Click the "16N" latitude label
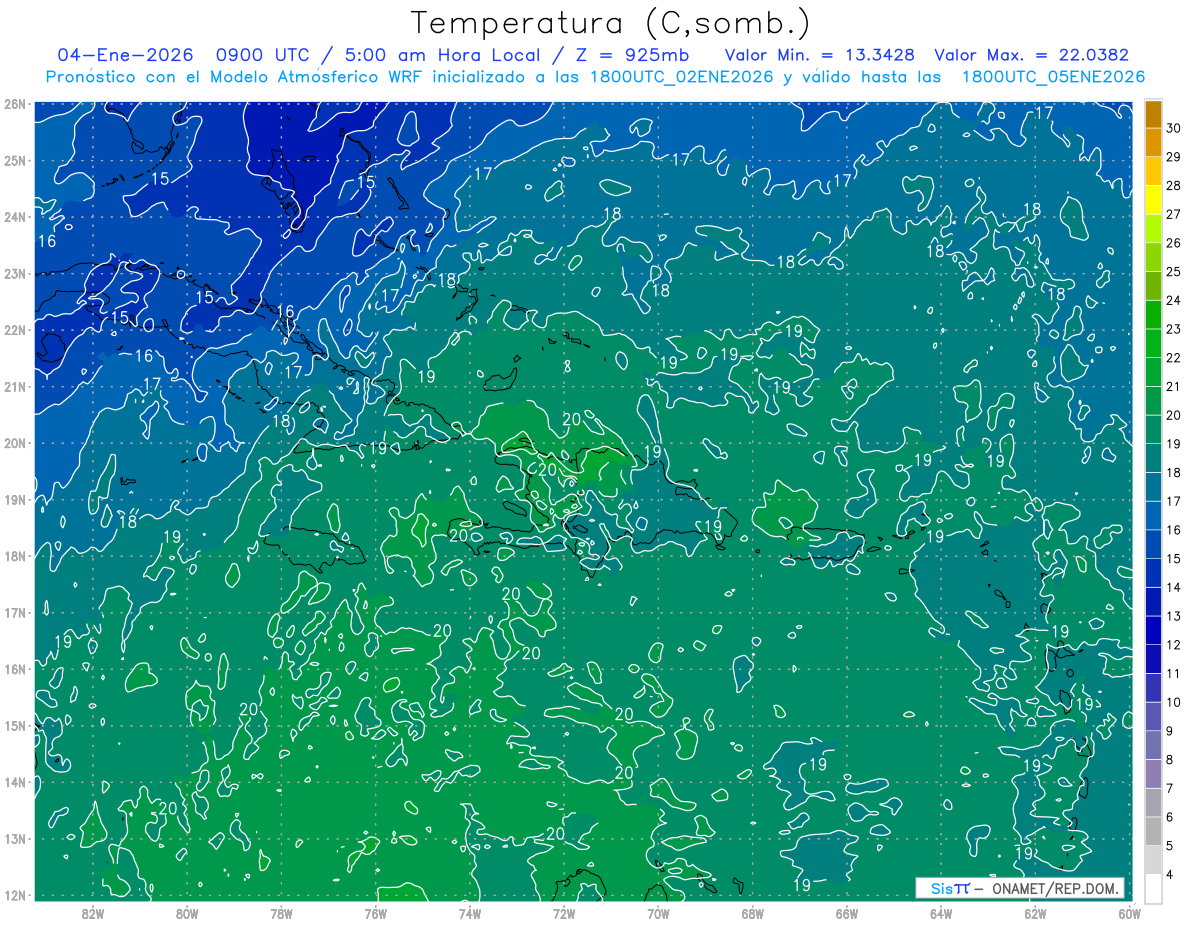This screenshot has height=927, width=1200. click(14, 669)
